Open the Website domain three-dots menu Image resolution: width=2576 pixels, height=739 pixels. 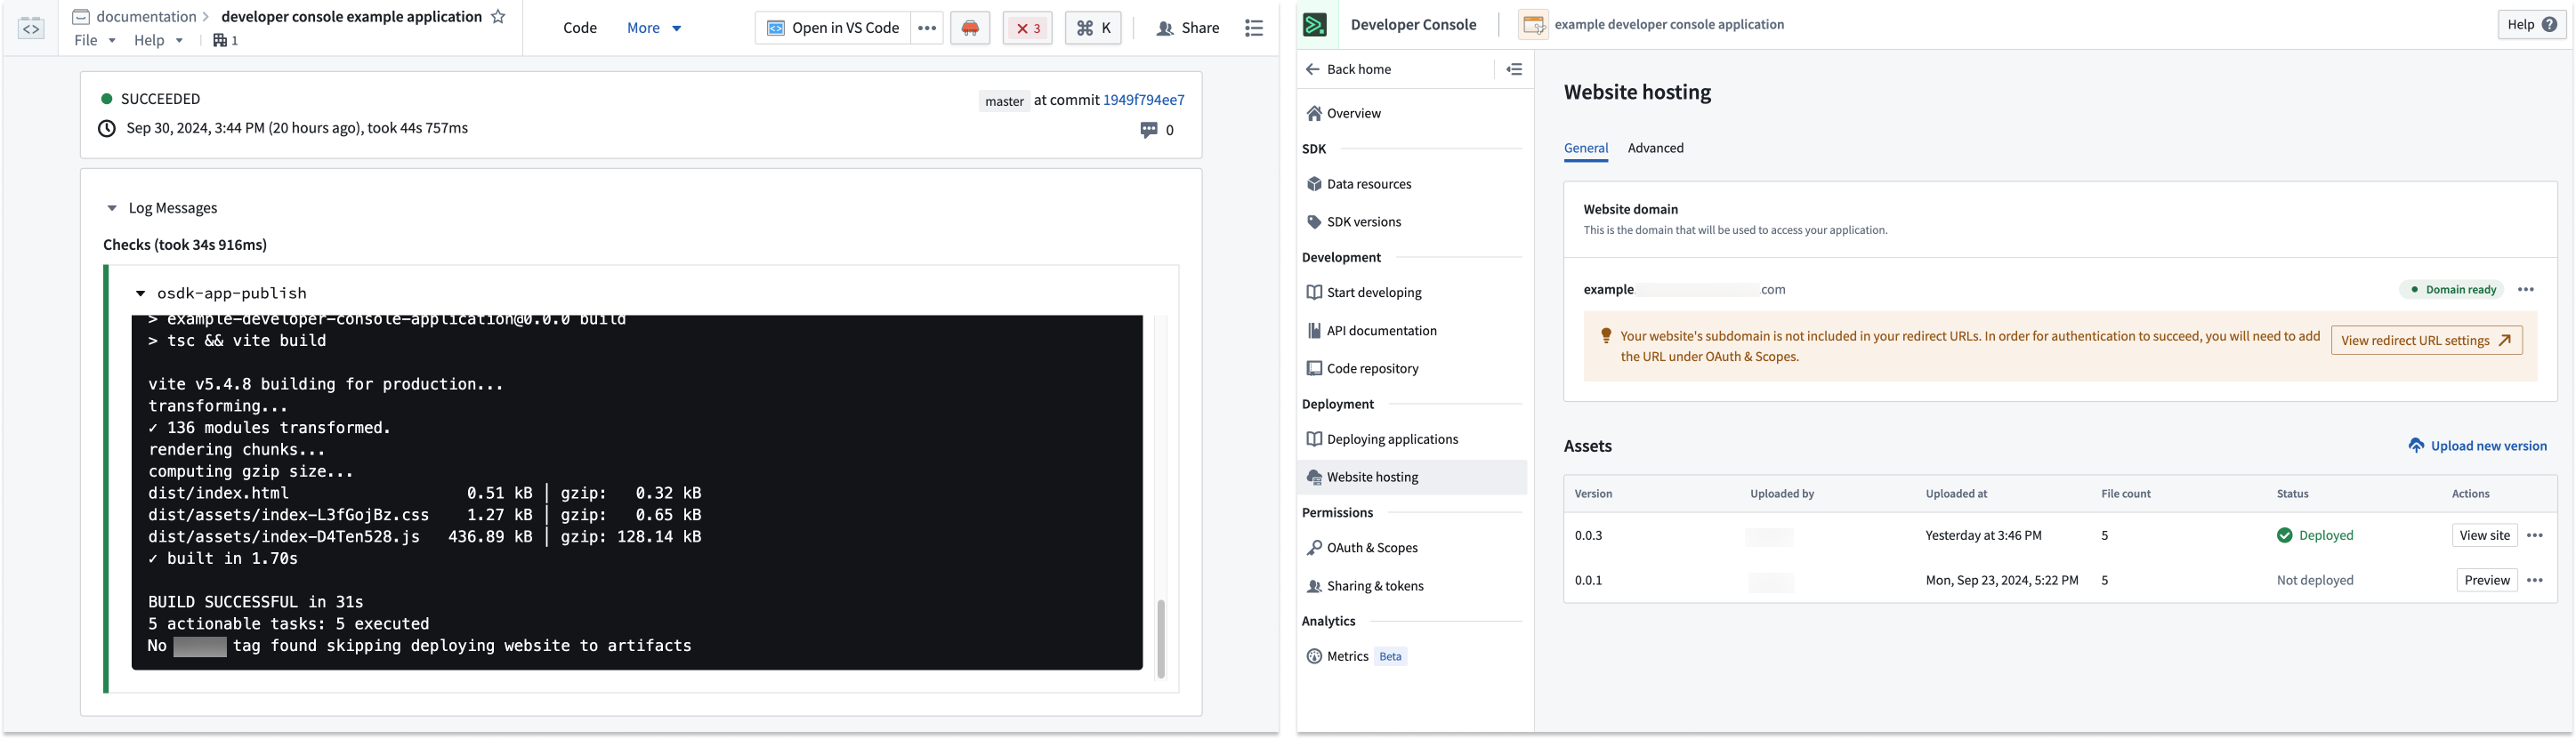coord(2526,290)
